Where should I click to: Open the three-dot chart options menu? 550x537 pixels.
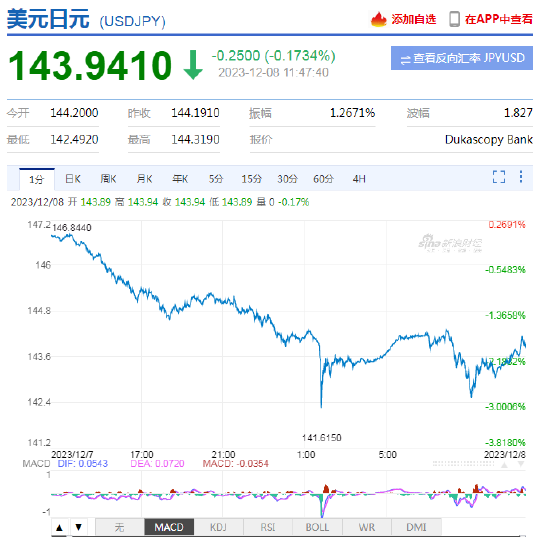click(x=521, y=177)
